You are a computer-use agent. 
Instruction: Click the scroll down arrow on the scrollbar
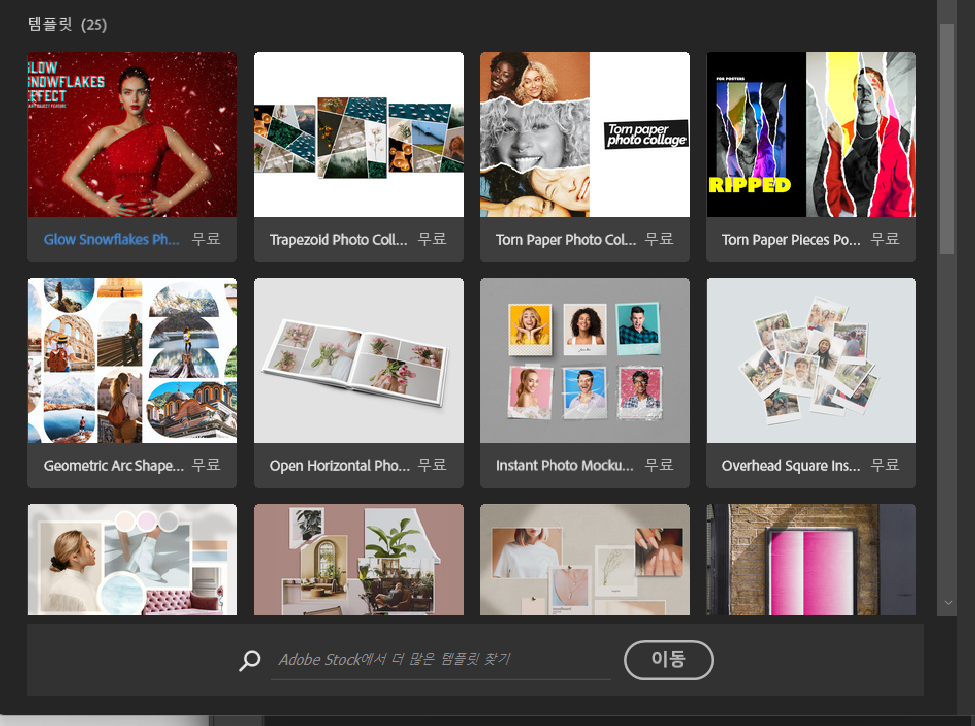[x=948, y=603]
